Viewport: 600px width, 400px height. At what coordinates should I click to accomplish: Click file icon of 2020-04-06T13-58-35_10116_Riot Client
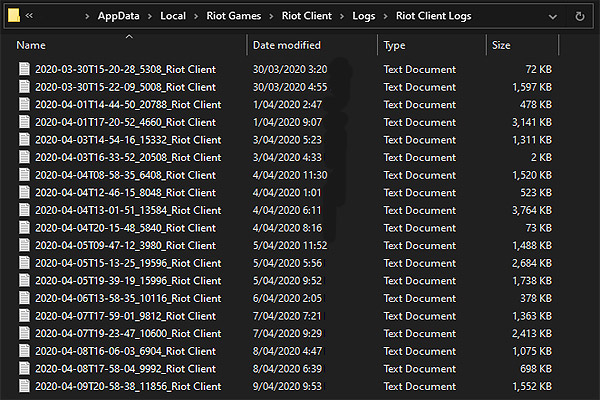point(24,298)
